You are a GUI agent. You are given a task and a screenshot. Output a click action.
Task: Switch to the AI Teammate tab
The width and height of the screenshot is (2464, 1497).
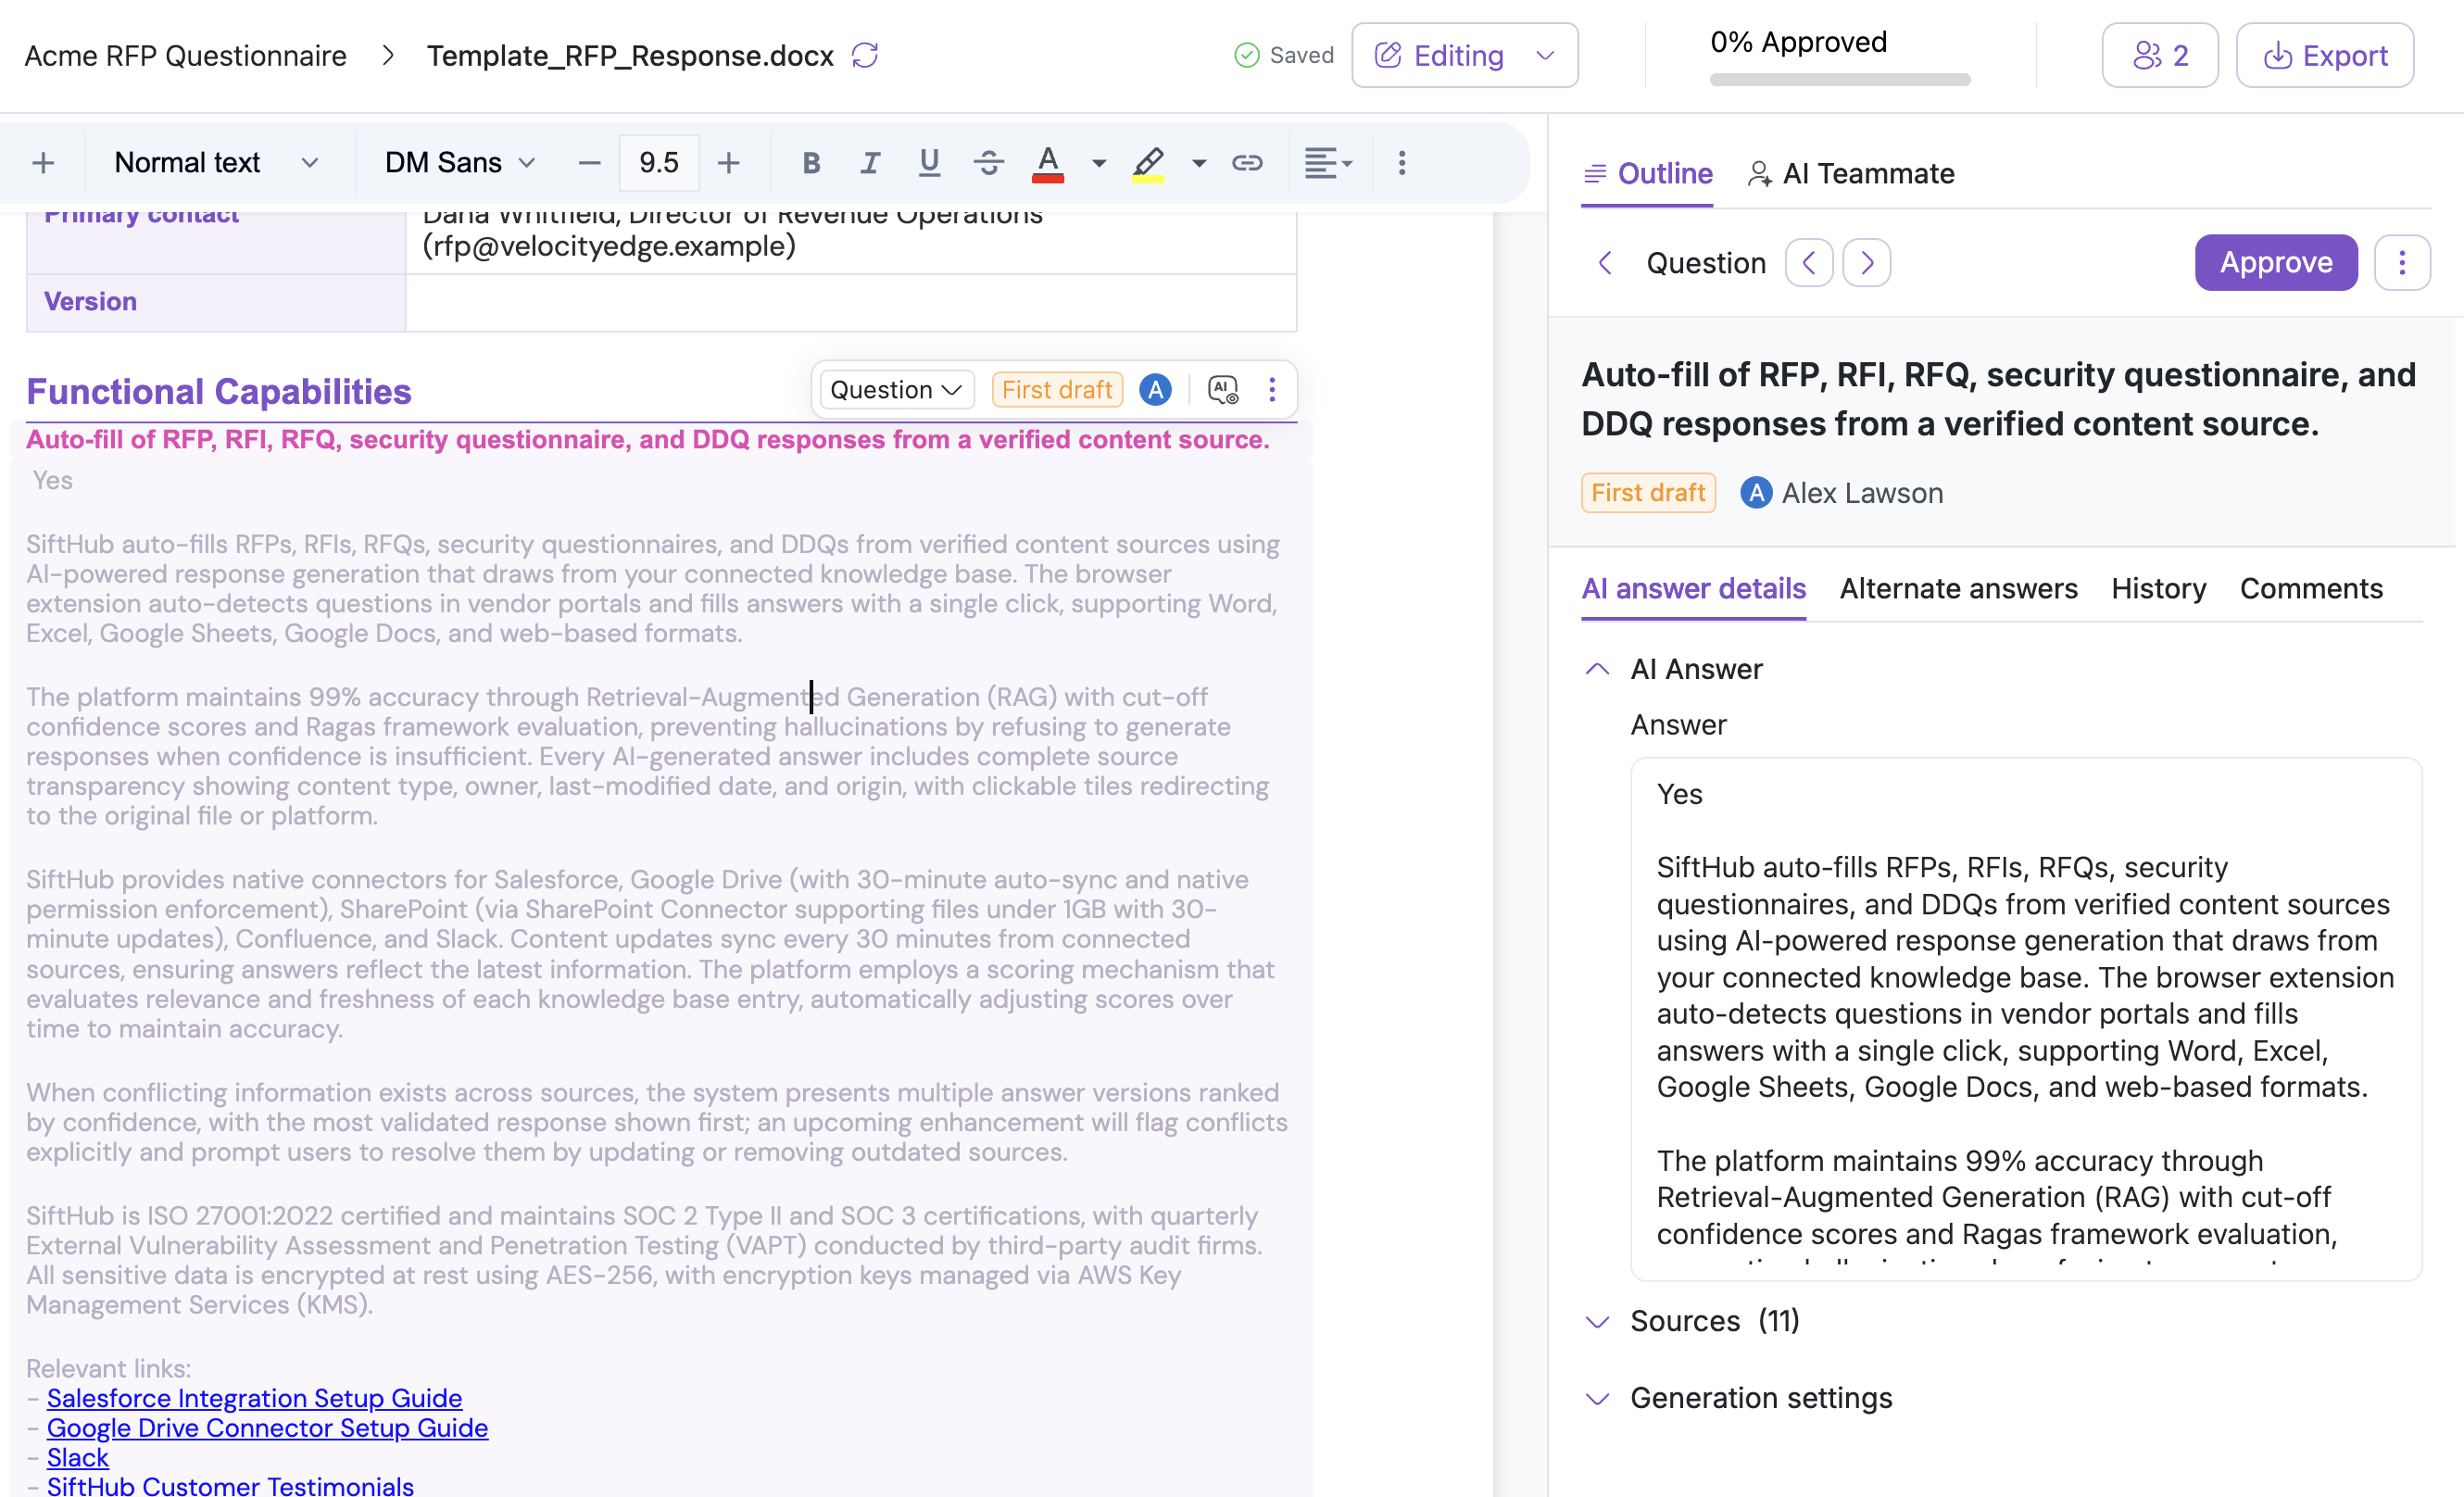coord(1850,174)
